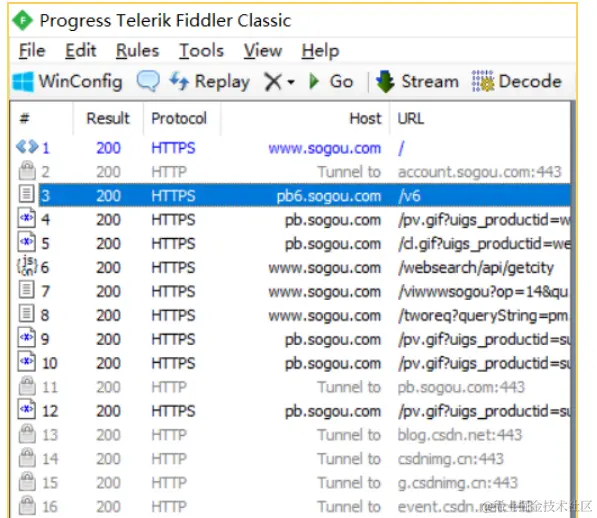This screenshot has width=597, height=518.
Task: Select session number 10
Action: [x=49, y=363]
